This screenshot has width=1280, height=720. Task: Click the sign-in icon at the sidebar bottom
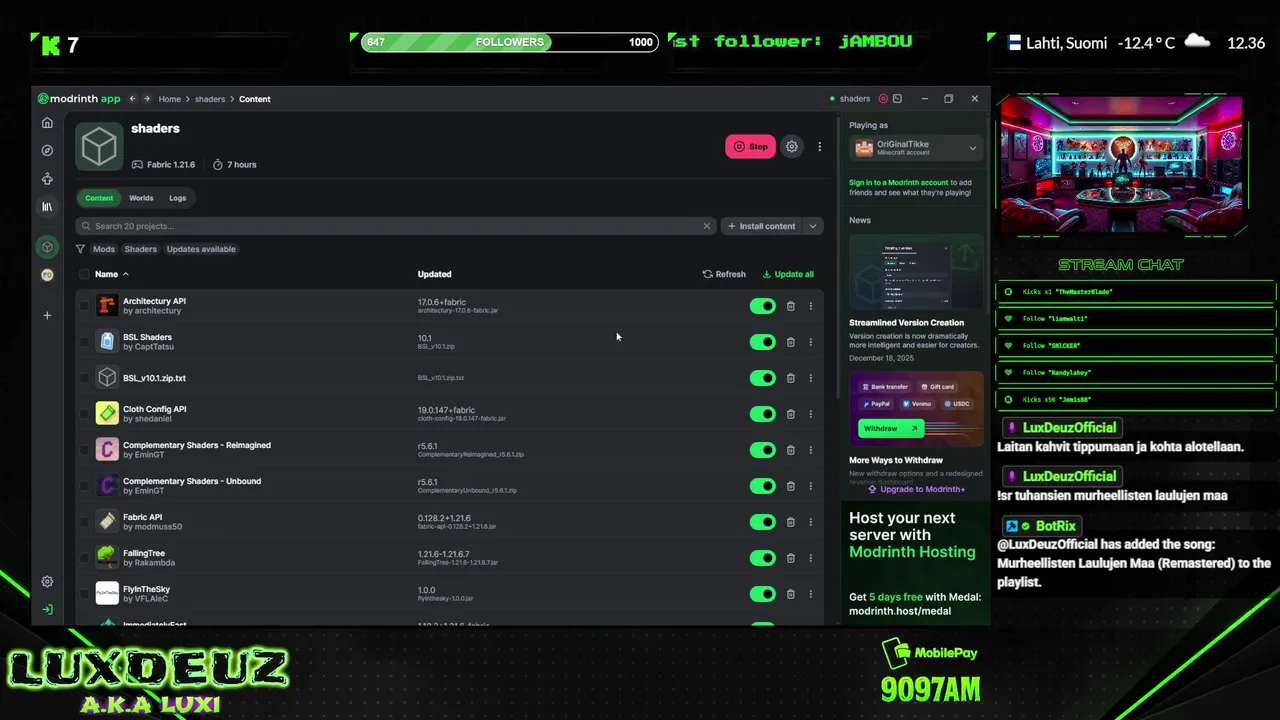[47, 610]
